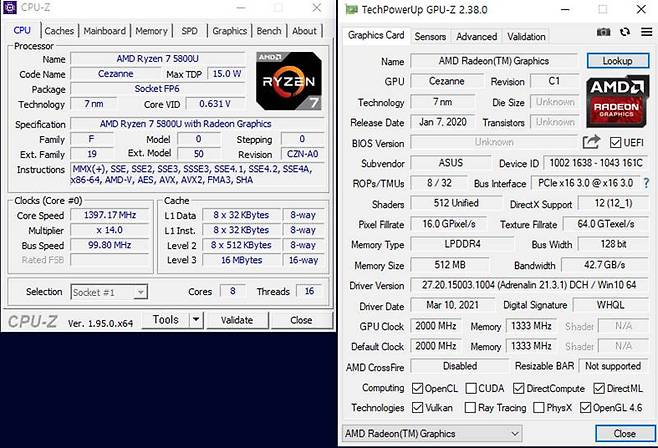Viewport: 658px width, 448px height.
Task: Click the Code Name Cezanne value in CPU-Z
Action: point(115,74)
